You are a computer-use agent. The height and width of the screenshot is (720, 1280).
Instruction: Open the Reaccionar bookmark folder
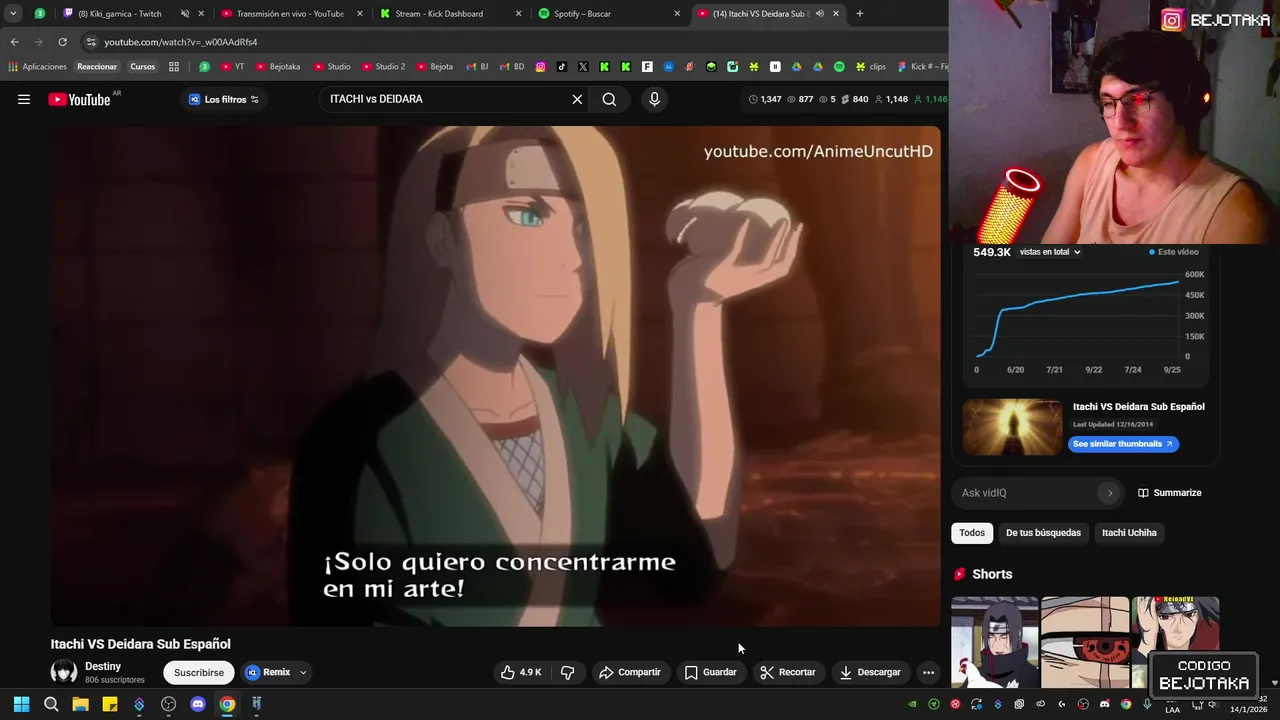click(97, 67)
